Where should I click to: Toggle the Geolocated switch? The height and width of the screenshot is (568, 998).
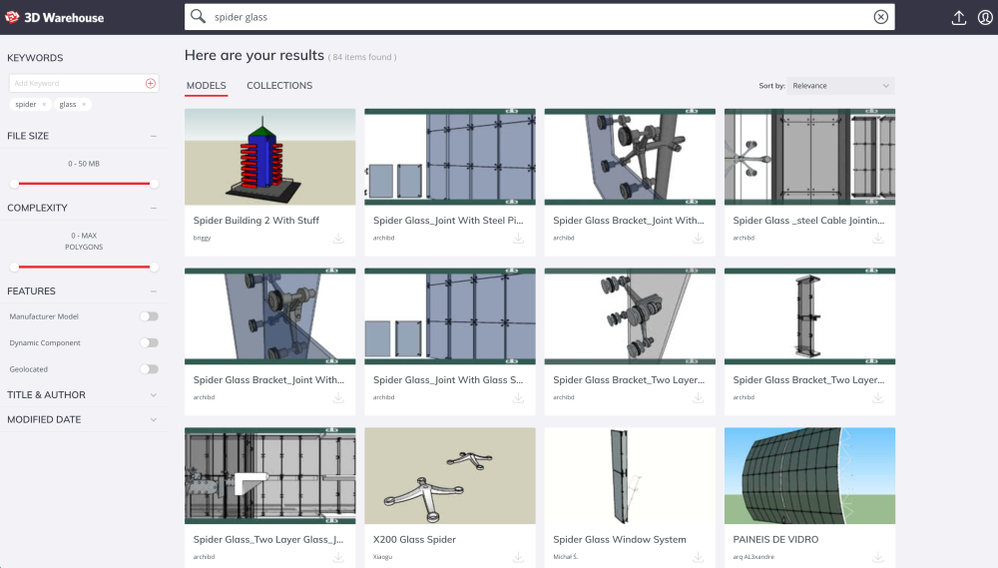click(149, 369)
